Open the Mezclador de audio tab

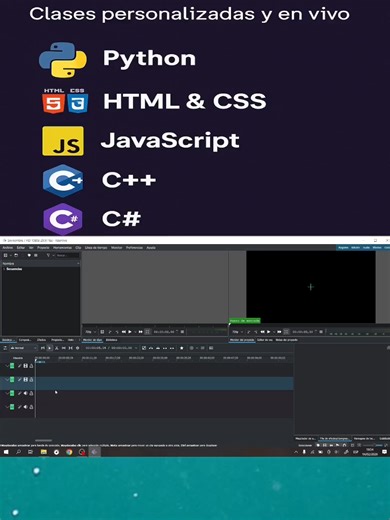305,438
